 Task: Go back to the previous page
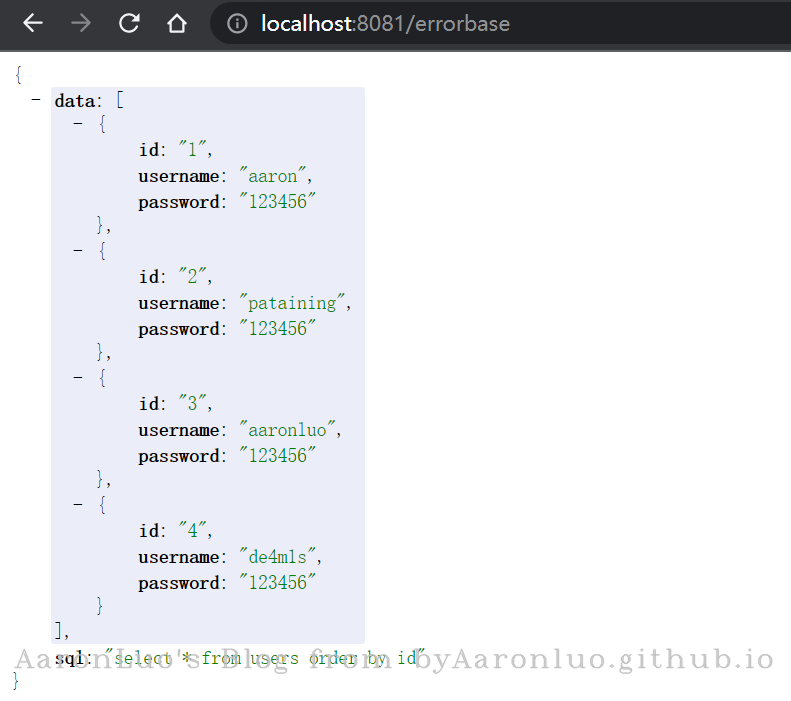[x=33, y=24]
